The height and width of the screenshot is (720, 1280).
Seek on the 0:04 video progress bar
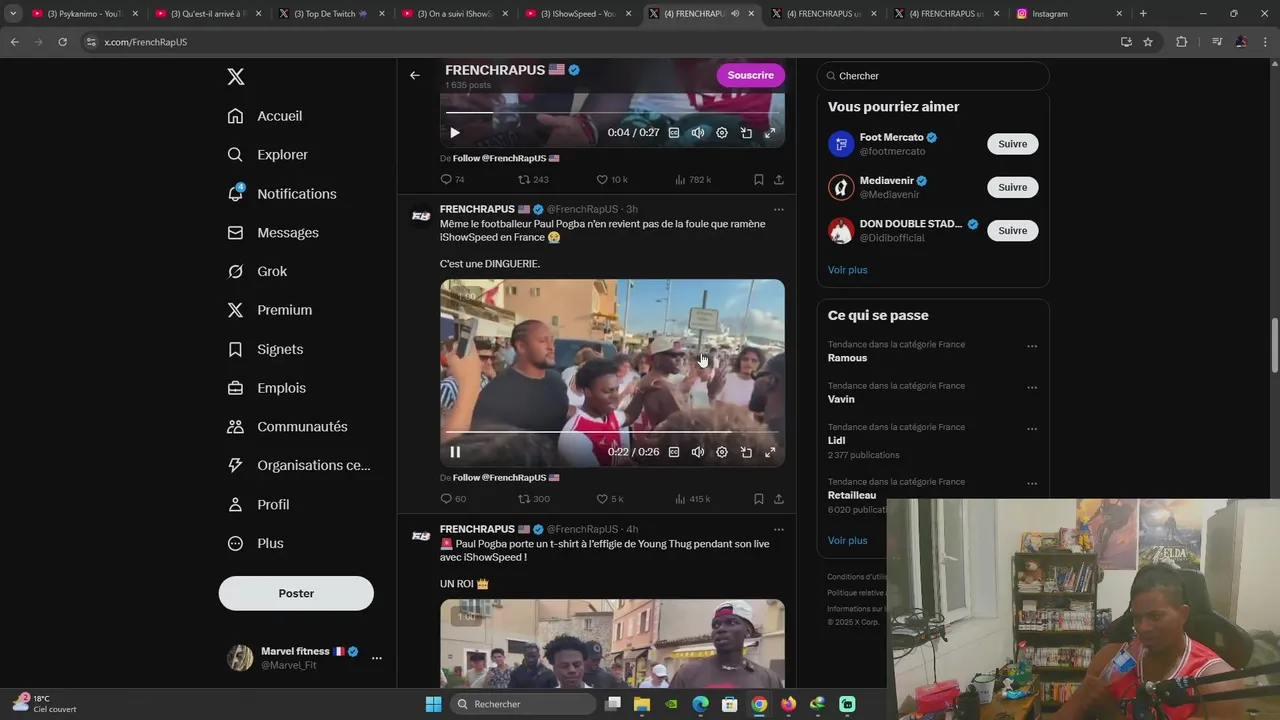(612, 113)
